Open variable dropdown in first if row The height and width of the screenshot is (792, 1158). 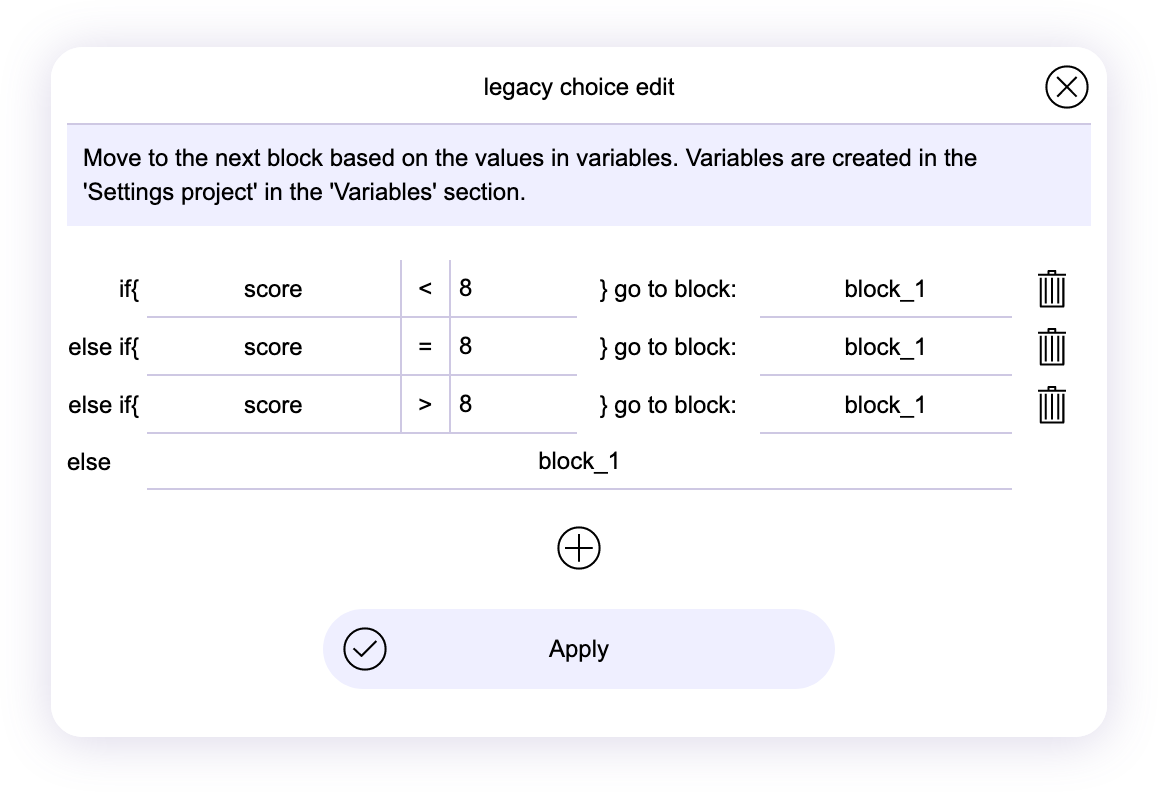273,290
